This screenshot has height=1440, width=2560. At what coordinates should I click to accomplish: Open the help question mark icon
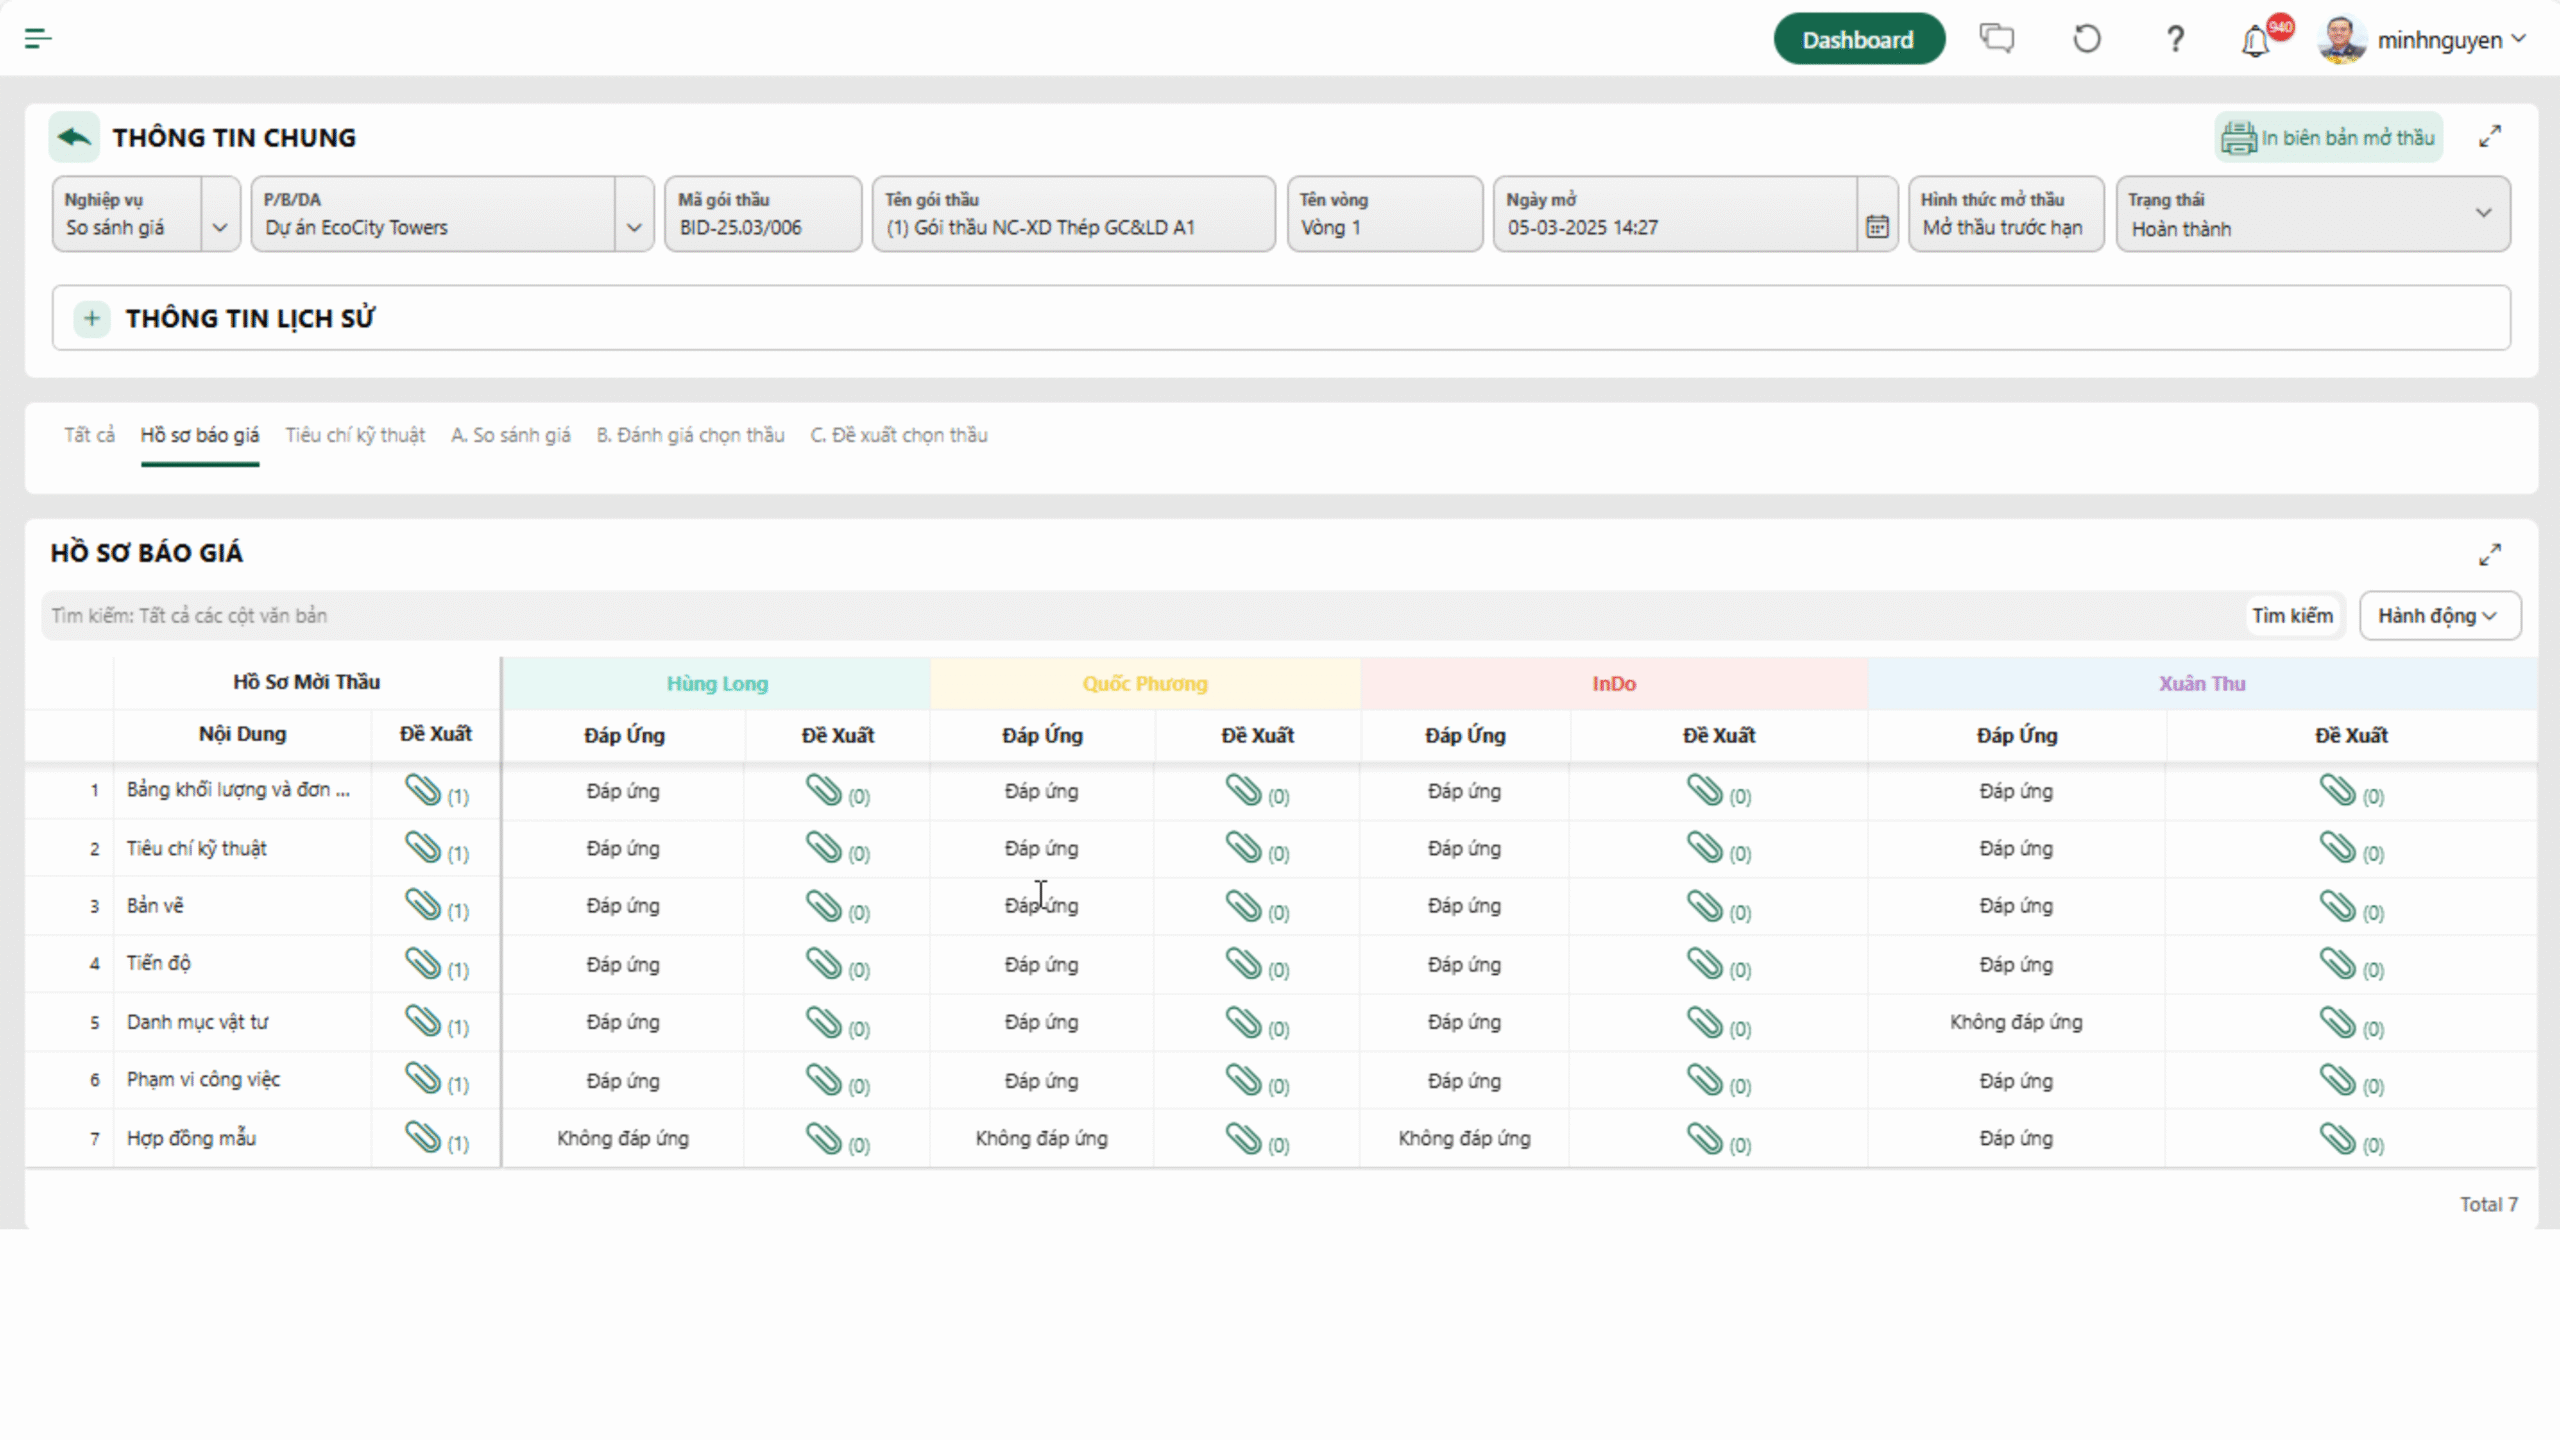click(2175, 40)
